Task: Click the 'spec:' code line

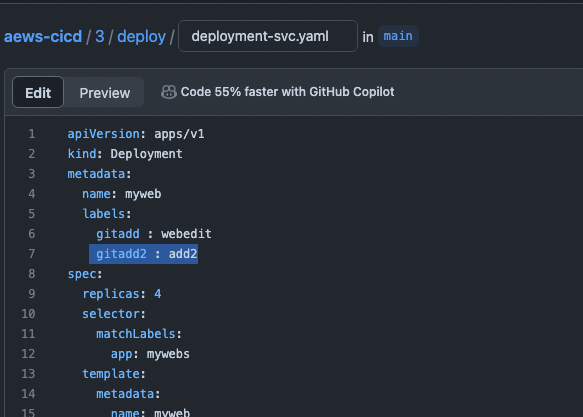Action: click(x=85, y=274)
